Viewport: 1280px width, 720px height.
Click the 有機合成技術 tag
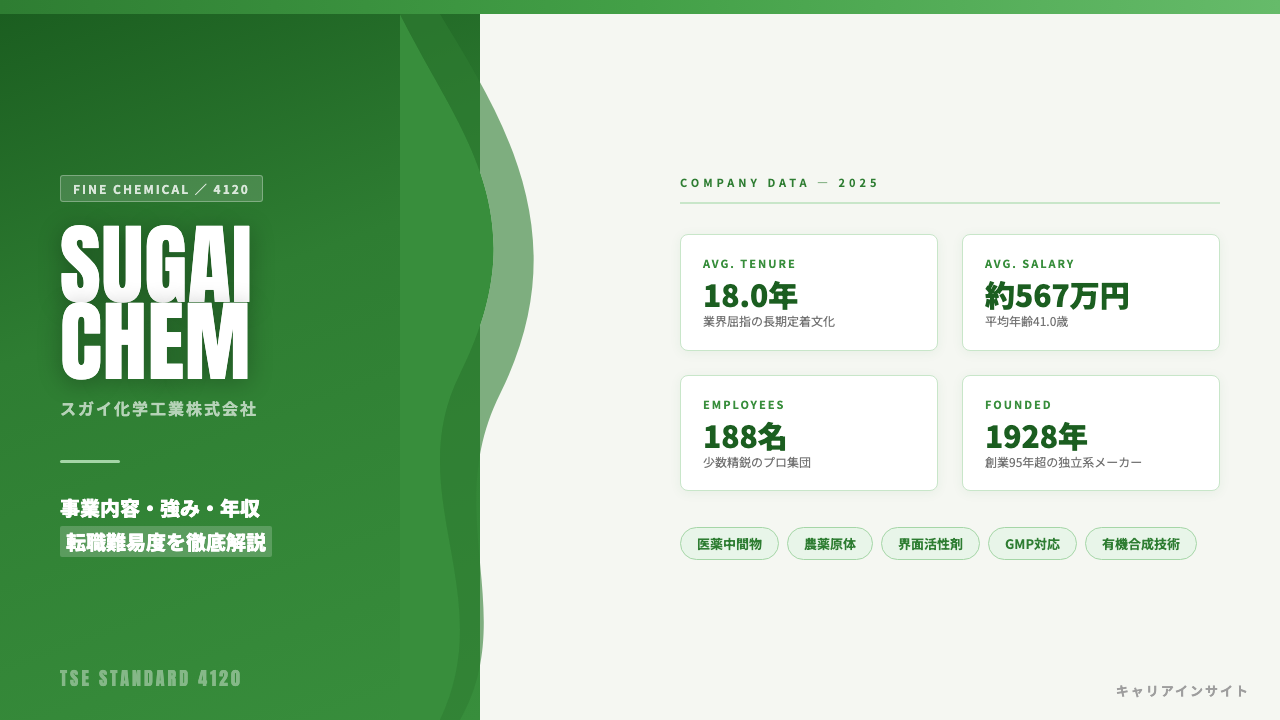[x=1141, y=544]
